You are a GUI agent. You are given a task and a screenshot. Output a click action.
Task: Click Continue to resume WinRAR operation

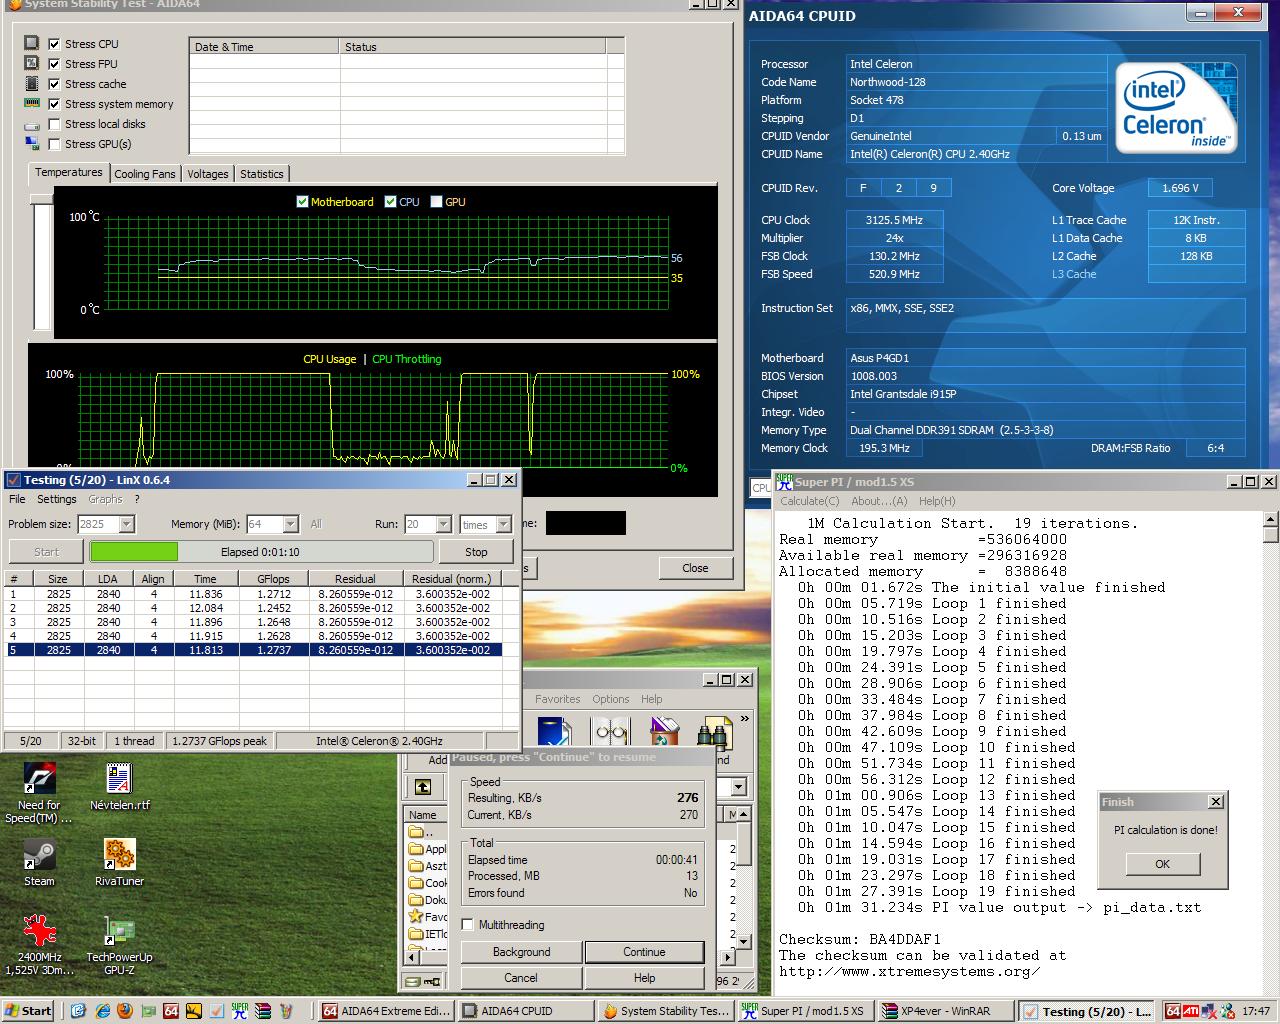[x=644, y=952]
